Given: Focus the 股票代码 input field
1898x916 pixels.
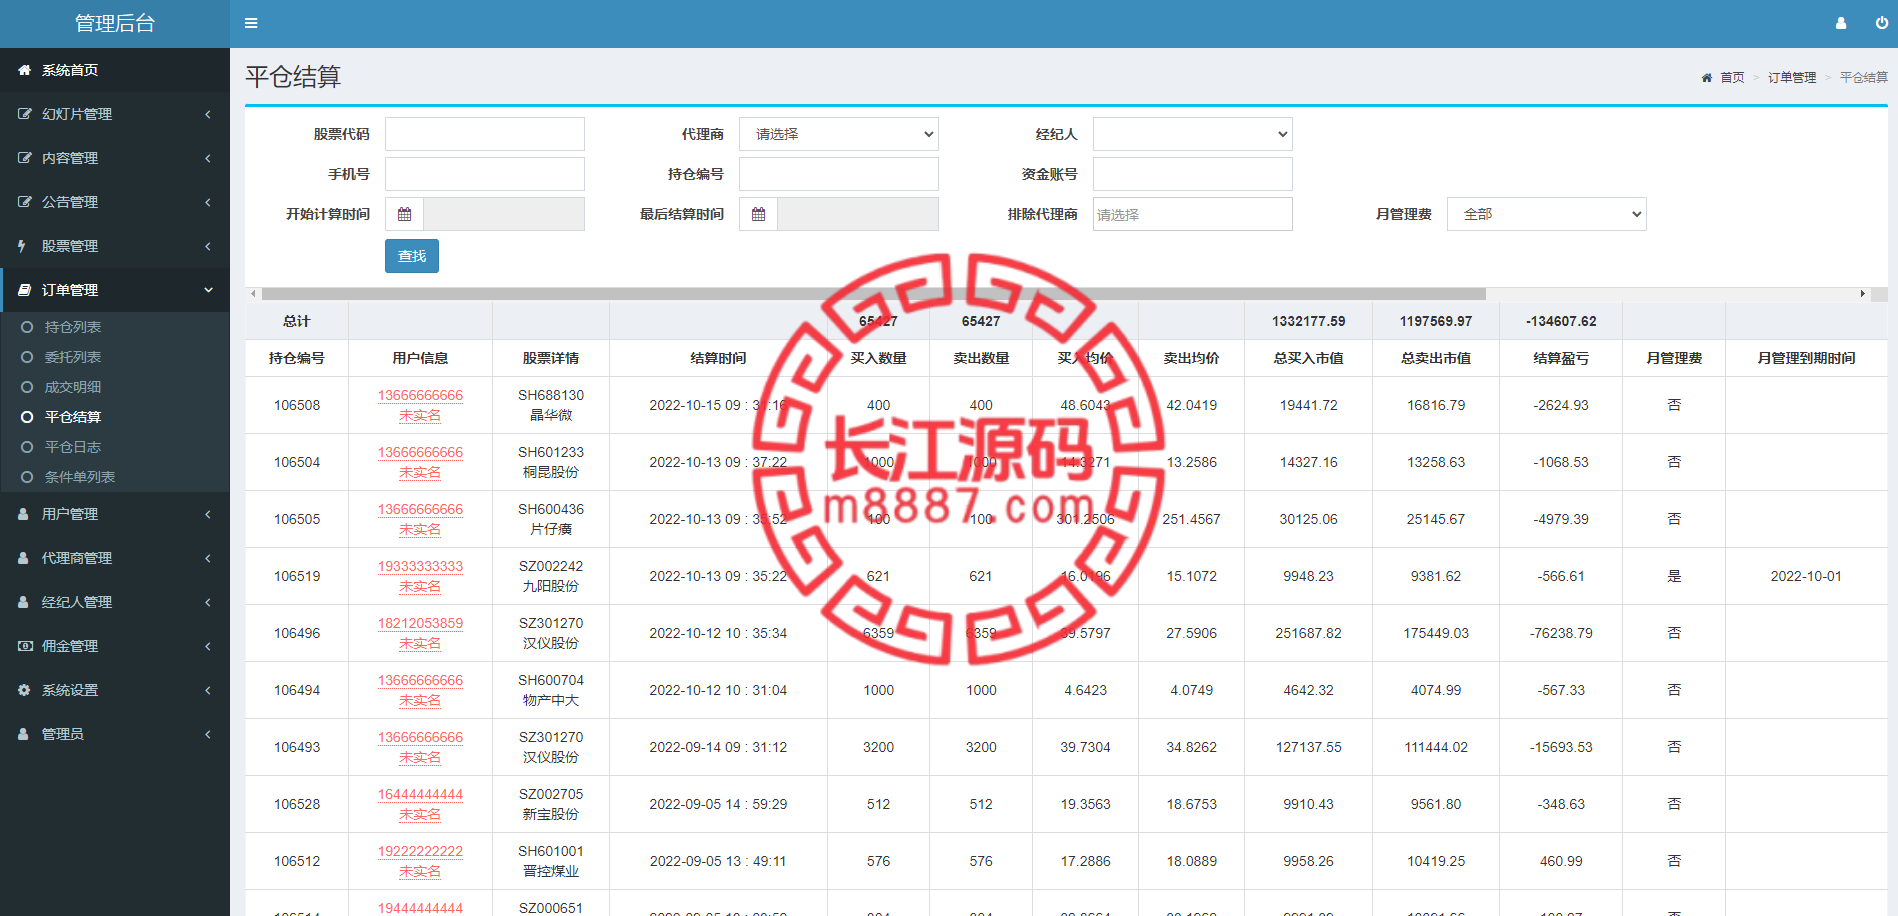Looking at the screenshot, I should click(485, 134).
